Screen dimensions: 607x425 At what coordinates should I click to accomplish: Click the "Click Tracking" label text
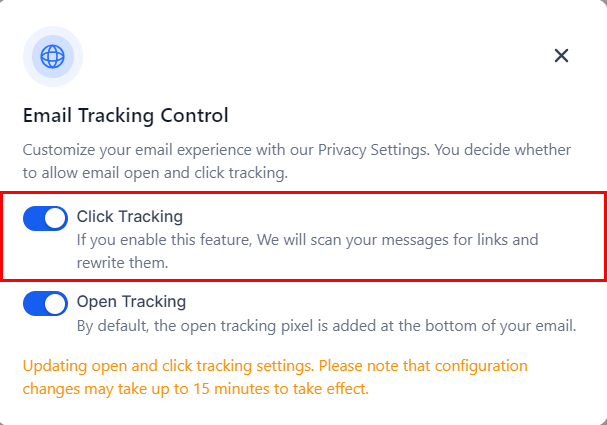pyautogui.click(x=130, y=216)
